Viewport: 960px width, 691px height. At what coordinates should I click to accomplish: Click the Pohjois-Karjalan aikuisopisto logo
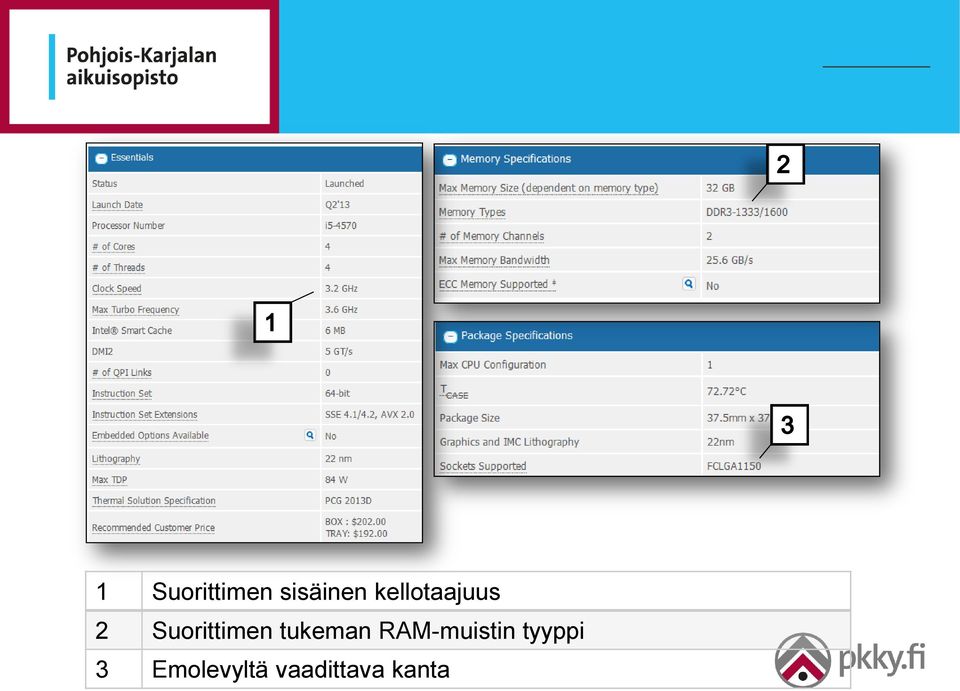140,66
